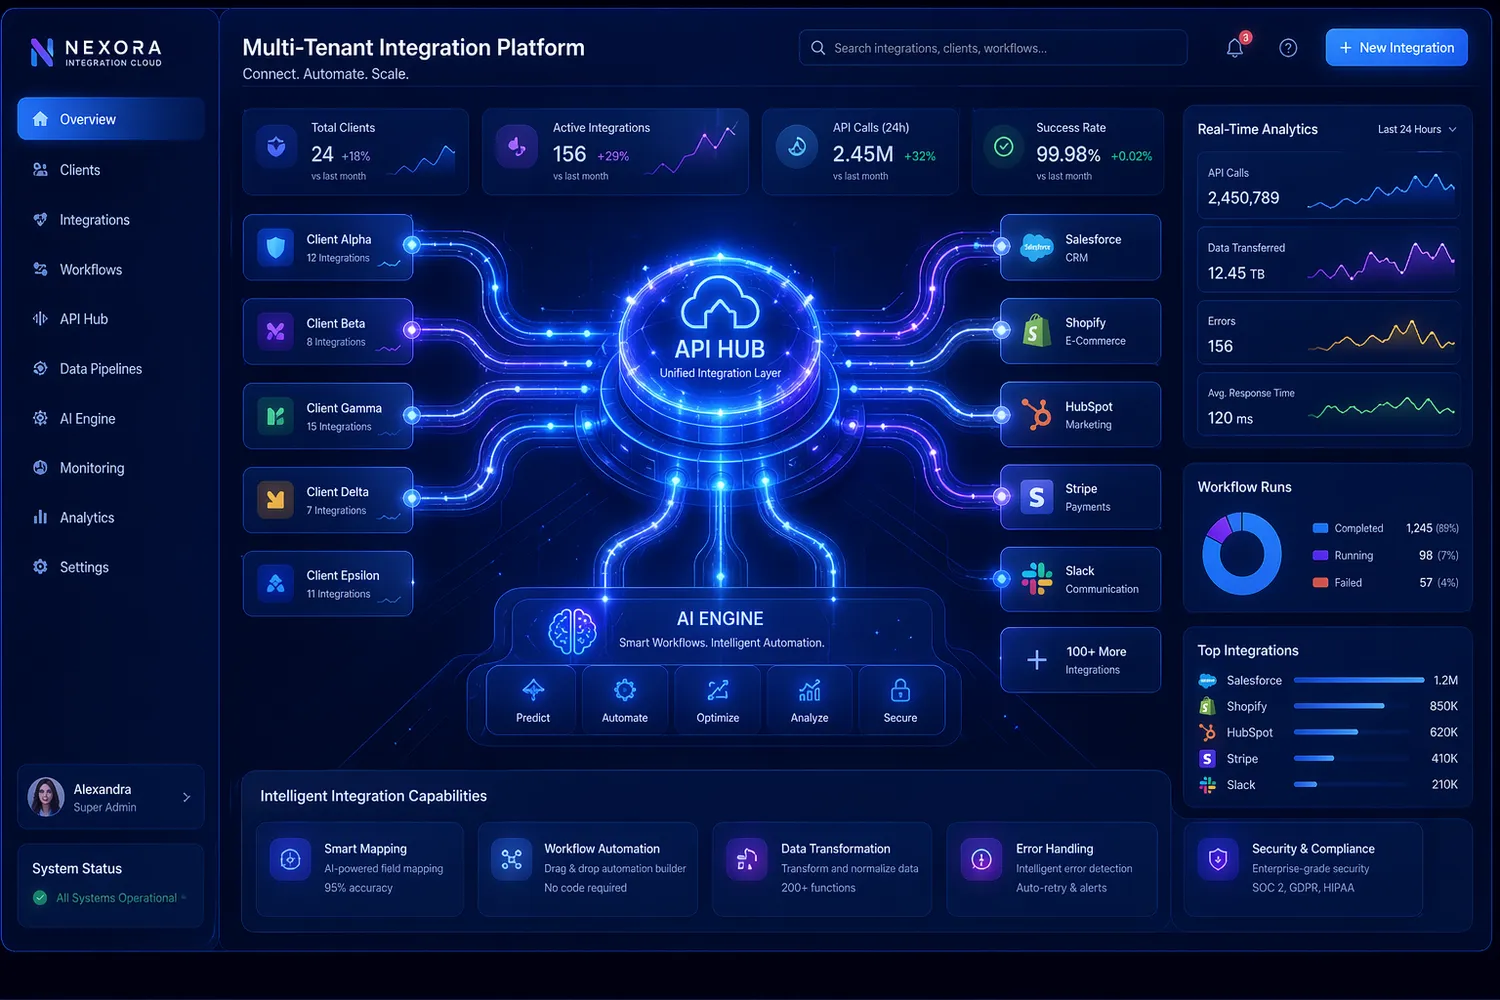This screenshot has height=1000, width=1500.
Task: Click the Completed blue legend swatch
Action: (1320, 528)
